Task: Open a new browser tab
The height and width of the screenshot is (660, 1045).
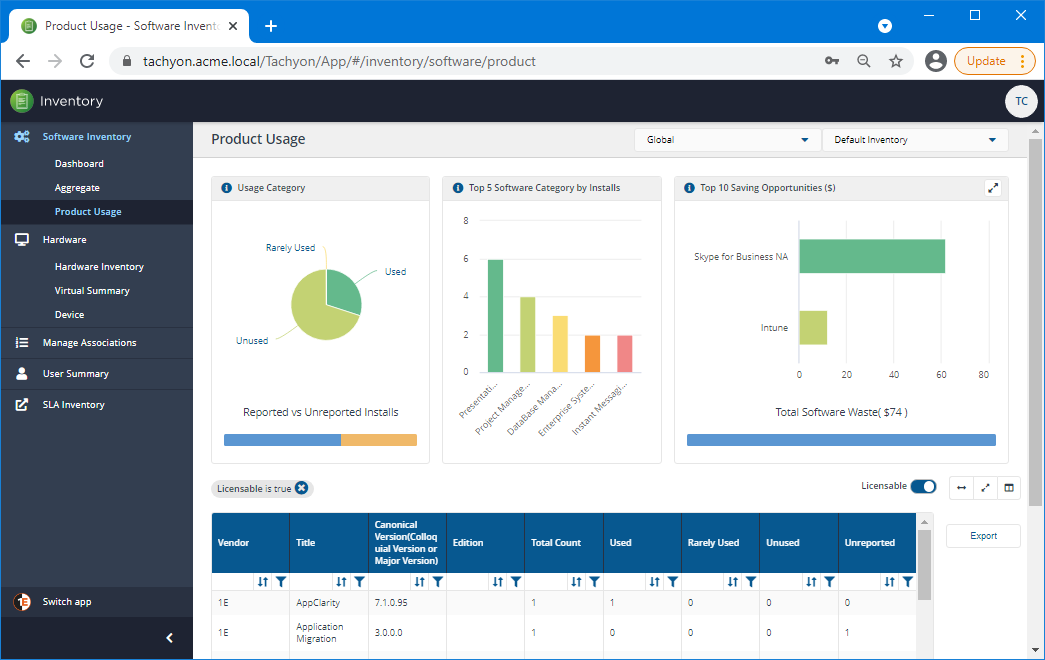Action: click(x=271, y=26)
